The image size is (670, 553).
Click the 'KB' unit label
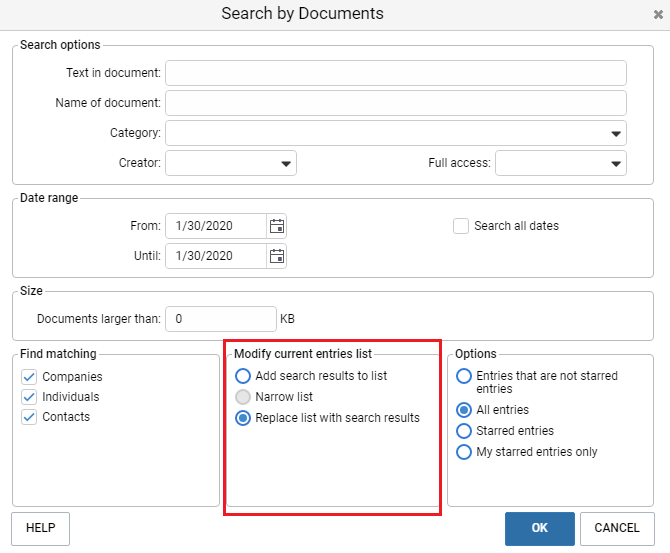[x=287, y=319]
